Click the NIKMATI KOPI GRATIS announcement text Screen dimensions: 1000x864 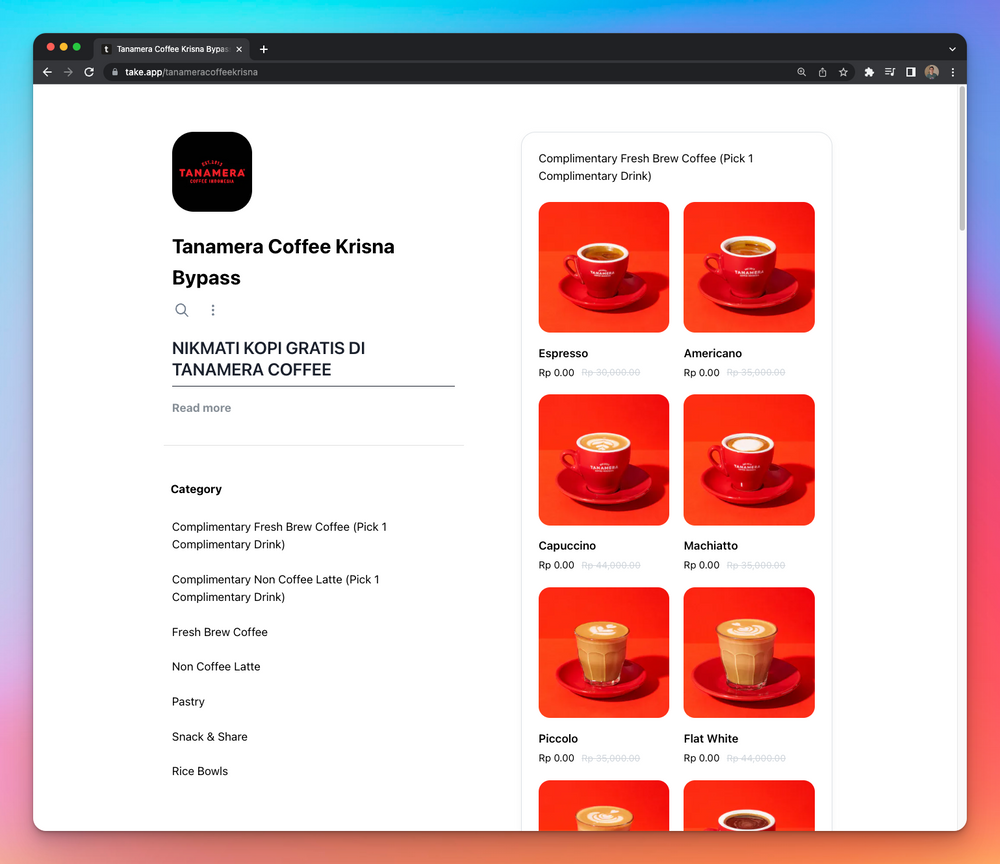(268, 359)
